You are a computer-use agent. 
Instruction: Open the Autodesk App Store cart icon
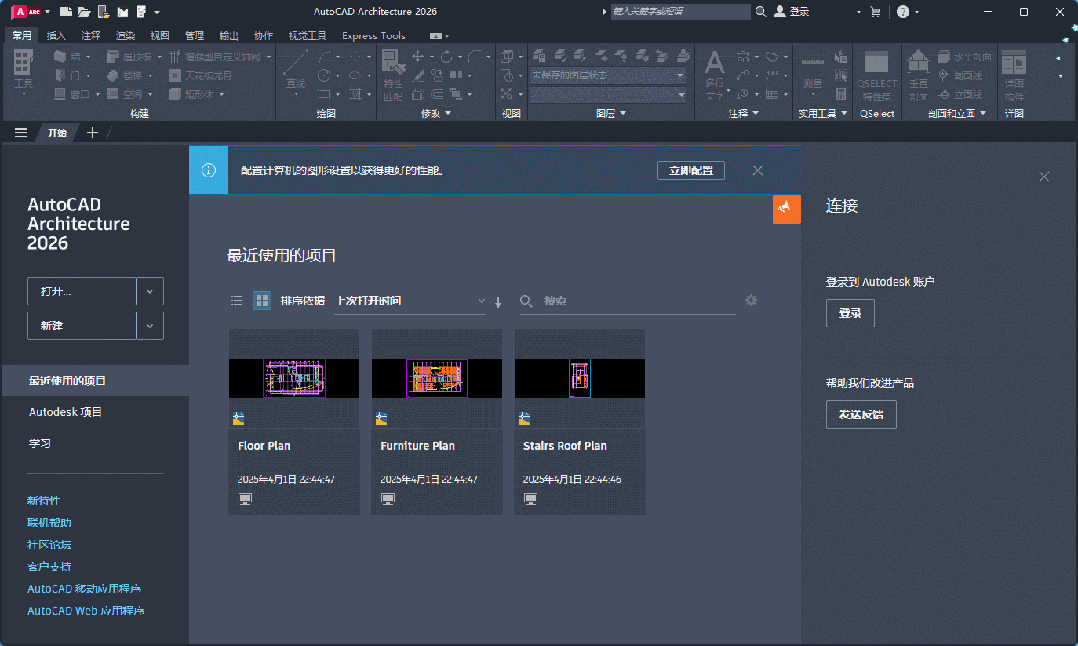click(x=874, y=12)
